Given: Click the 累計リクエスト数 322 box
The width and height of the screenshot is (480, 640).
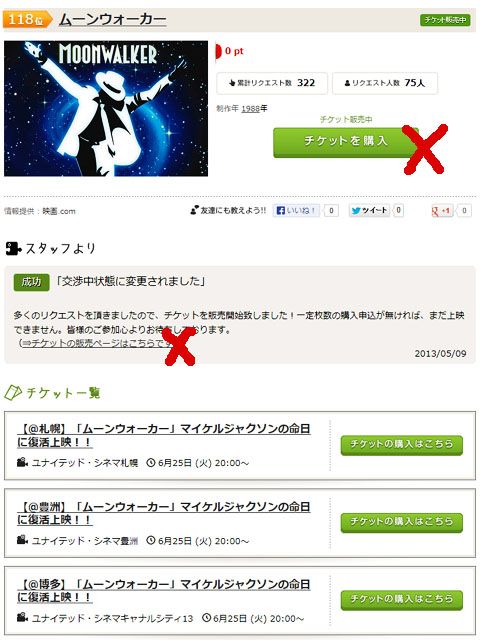Looking at the screenshot, I should click(x=272, y=83).
